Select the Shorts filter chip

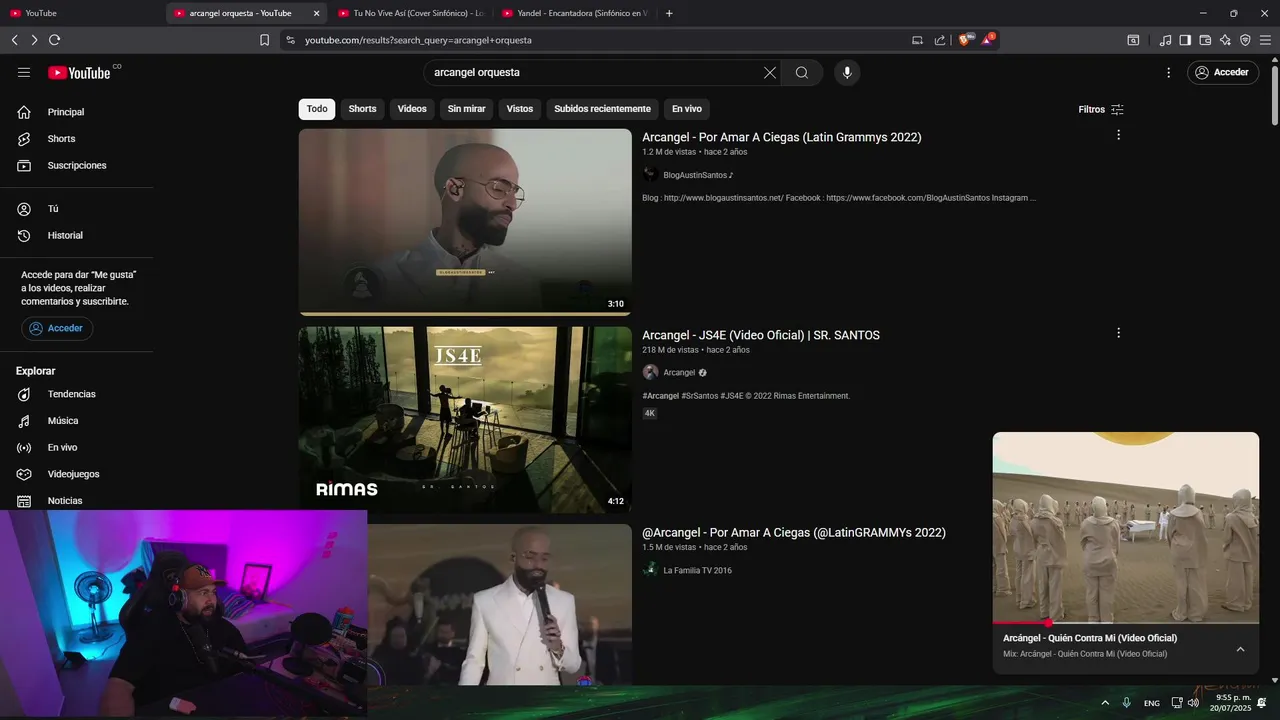coord(362,109)
